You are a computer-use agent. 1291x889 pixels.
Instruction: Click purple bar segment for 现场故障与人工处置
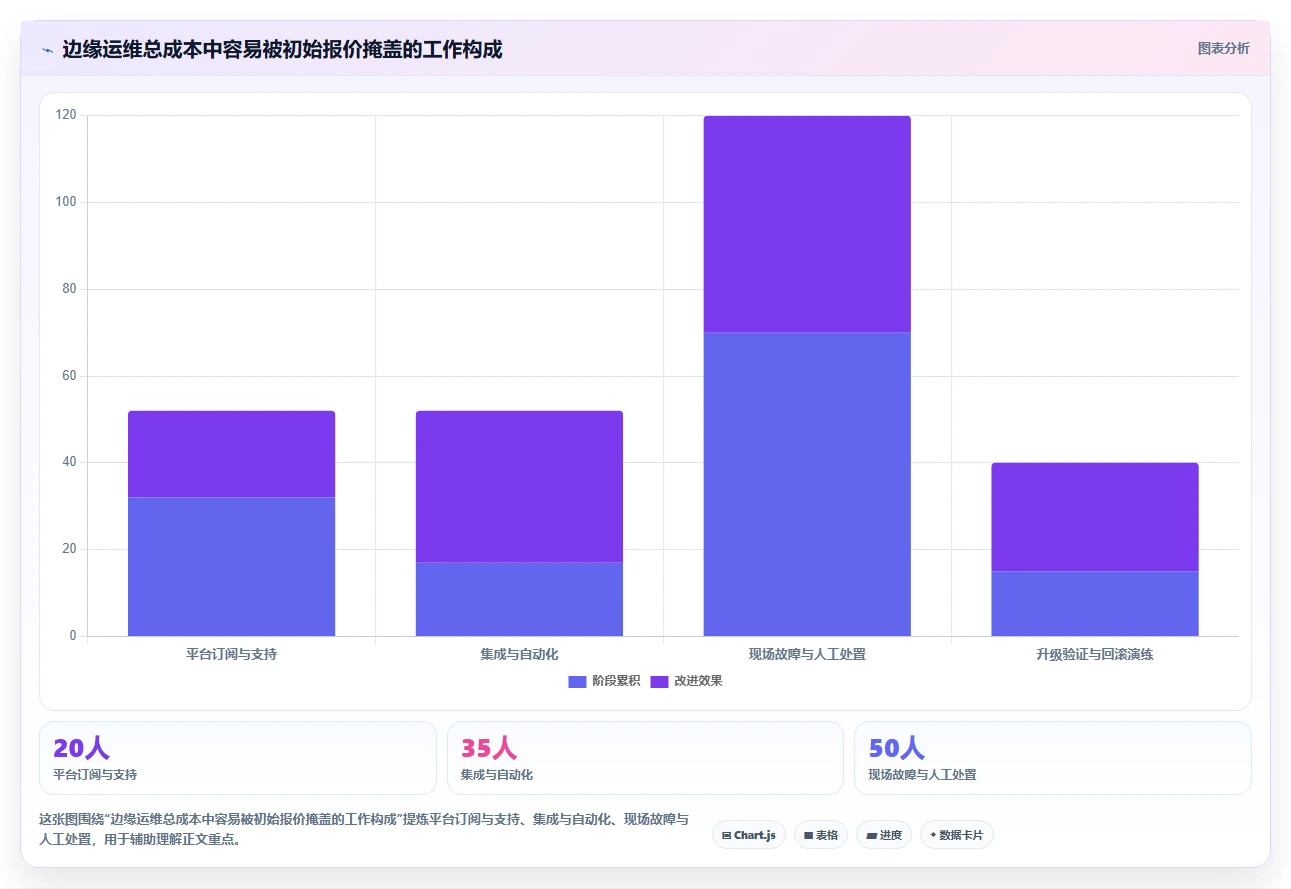coord(807,224)
